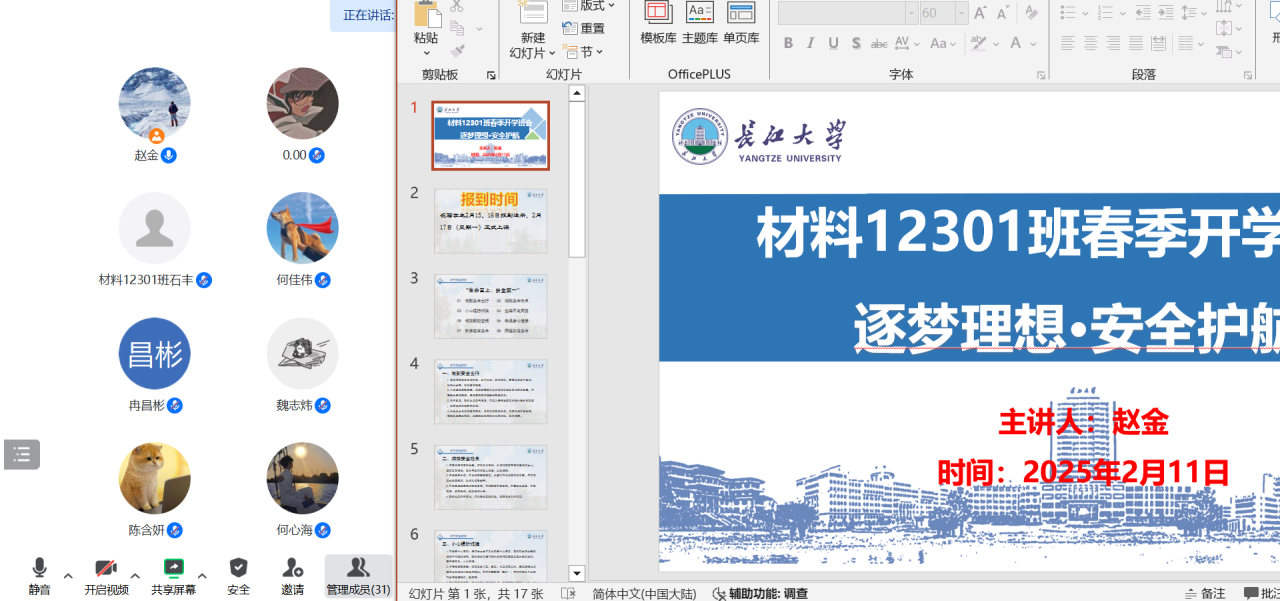Click the 重置 reset button
The height and width of the screenshot is (601, 1280).
point(584,29)
